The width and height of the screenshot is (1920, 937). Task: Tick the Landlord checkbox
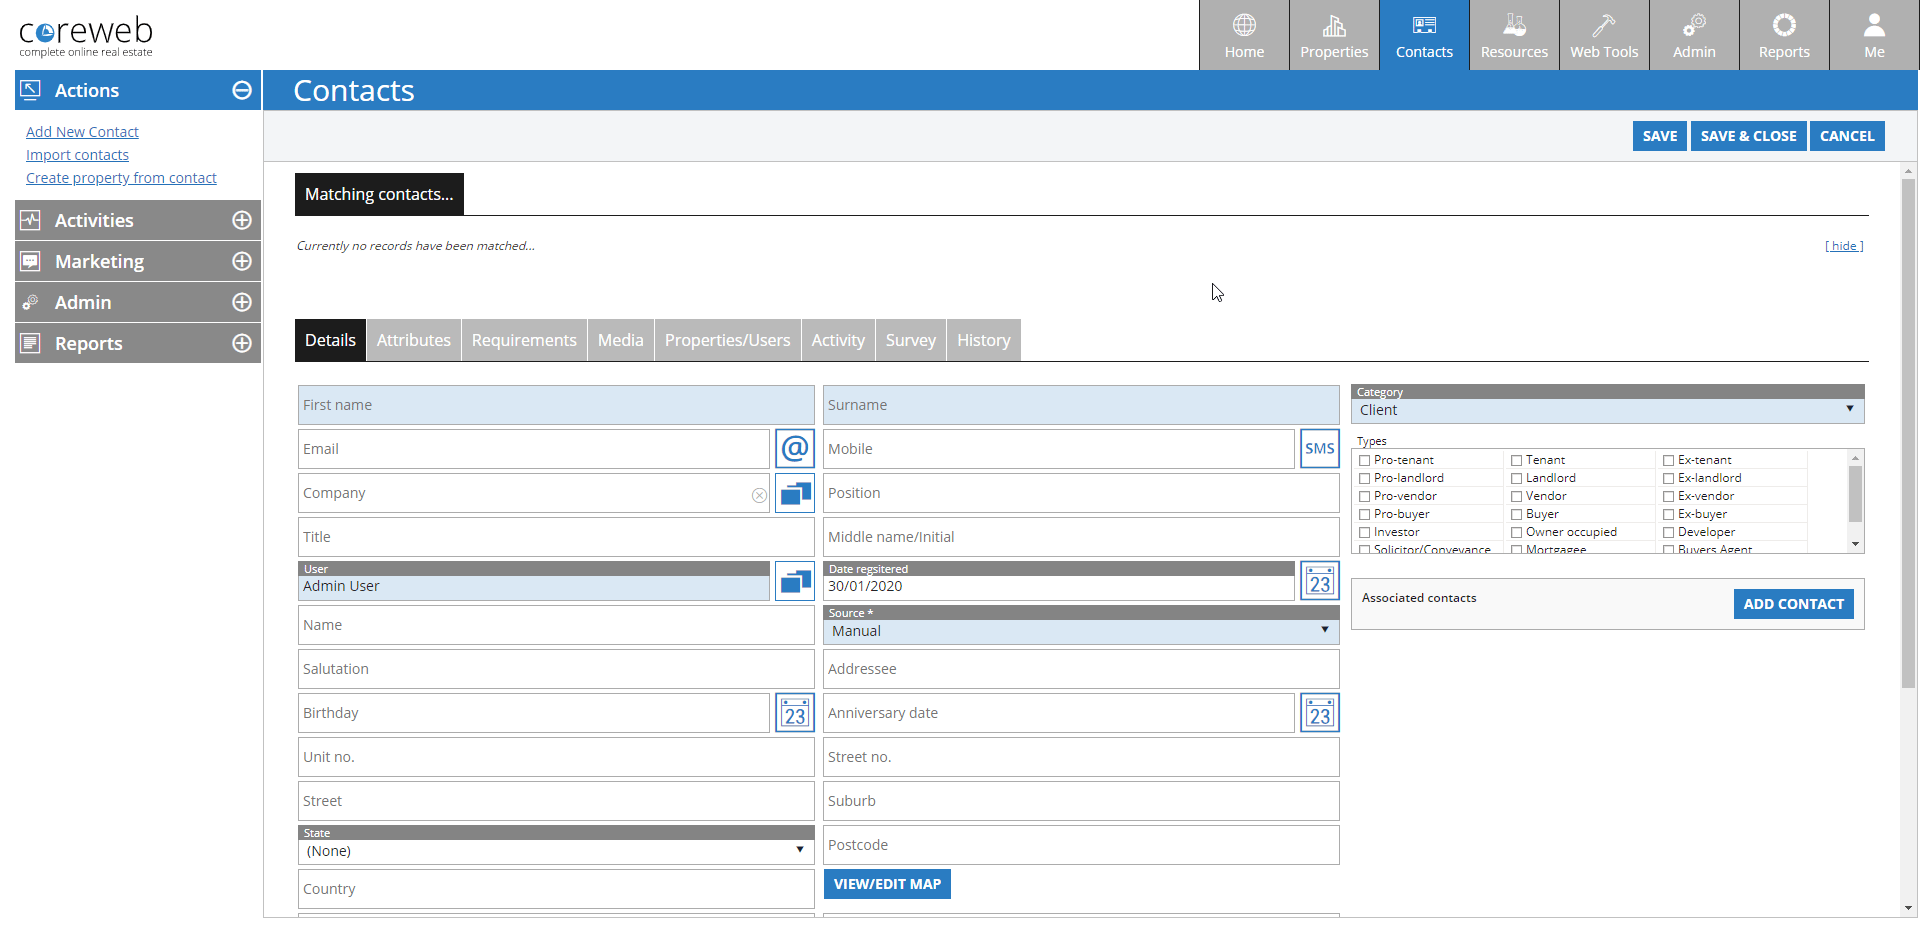pyautogui.click(x=1516, y=478)
